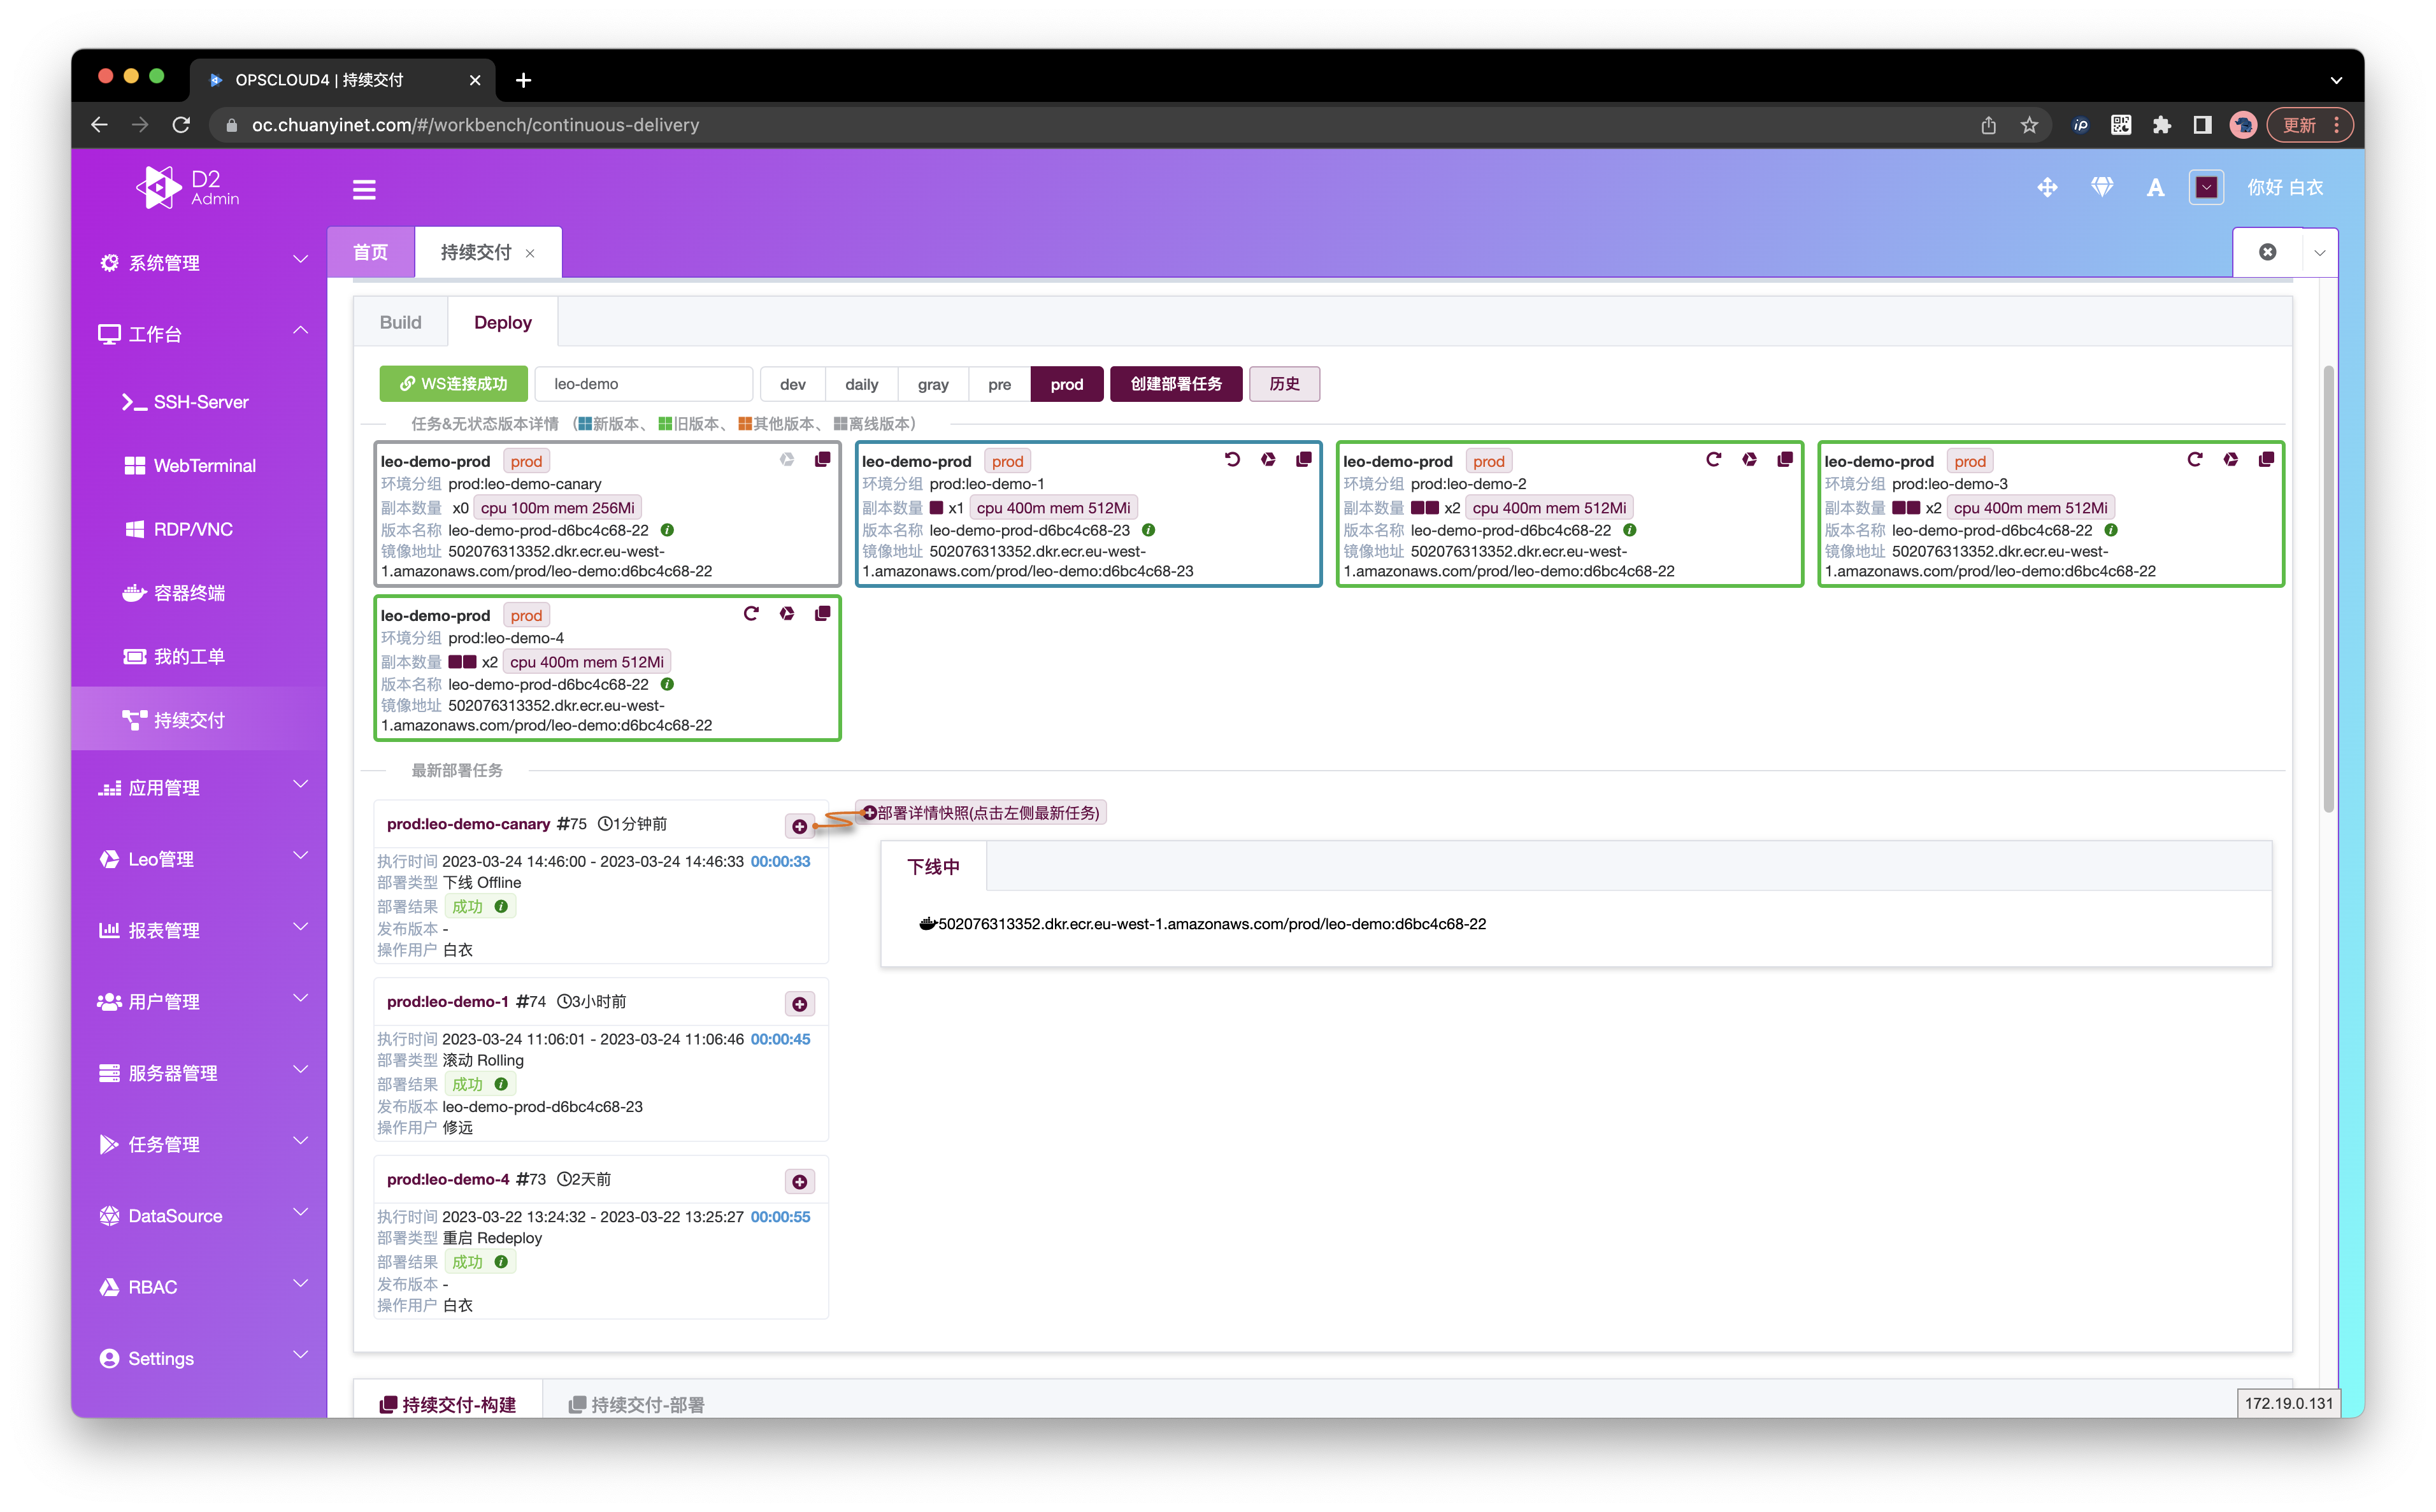The height and width of the screenshot is (1512, 2436).
Task: Click rollback icon on prod:leo-demo-1 card
Action: tap(1232, 459)
